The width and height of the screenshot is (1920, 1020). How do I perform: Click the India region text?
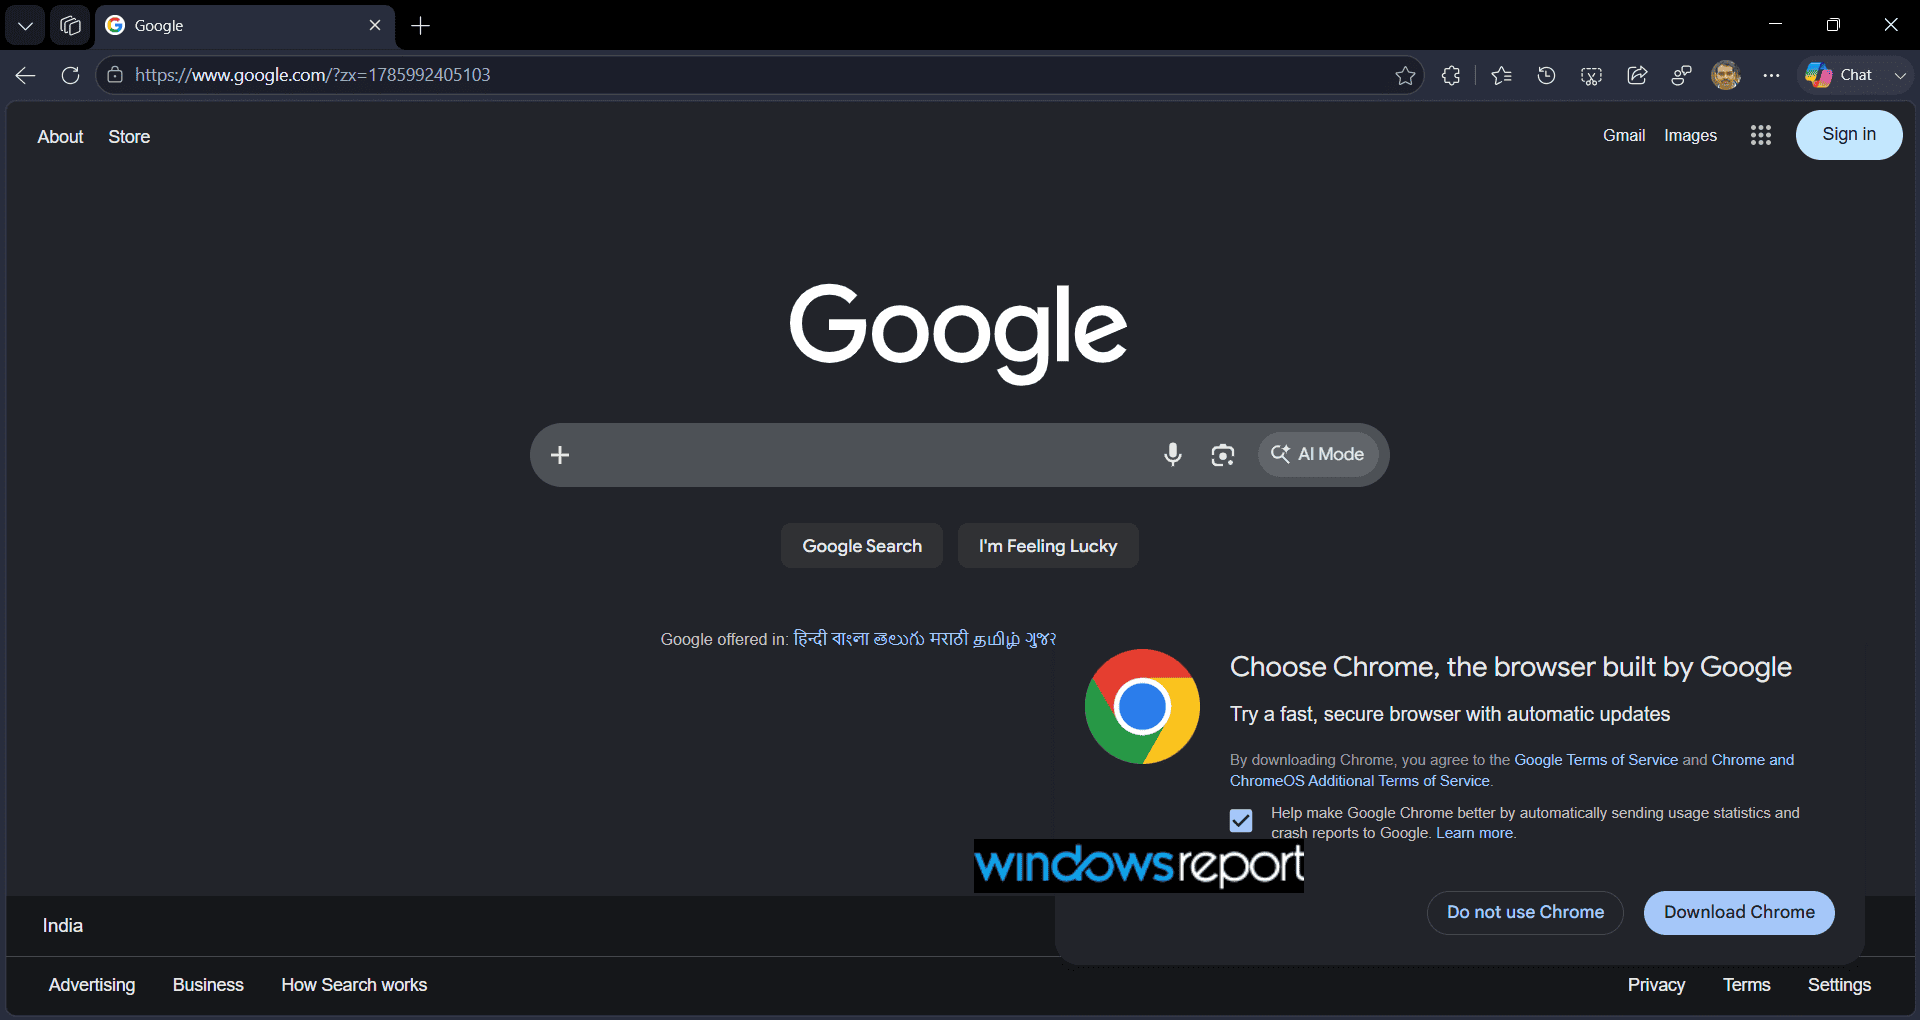pyautogui.click(x=63, y=926)
